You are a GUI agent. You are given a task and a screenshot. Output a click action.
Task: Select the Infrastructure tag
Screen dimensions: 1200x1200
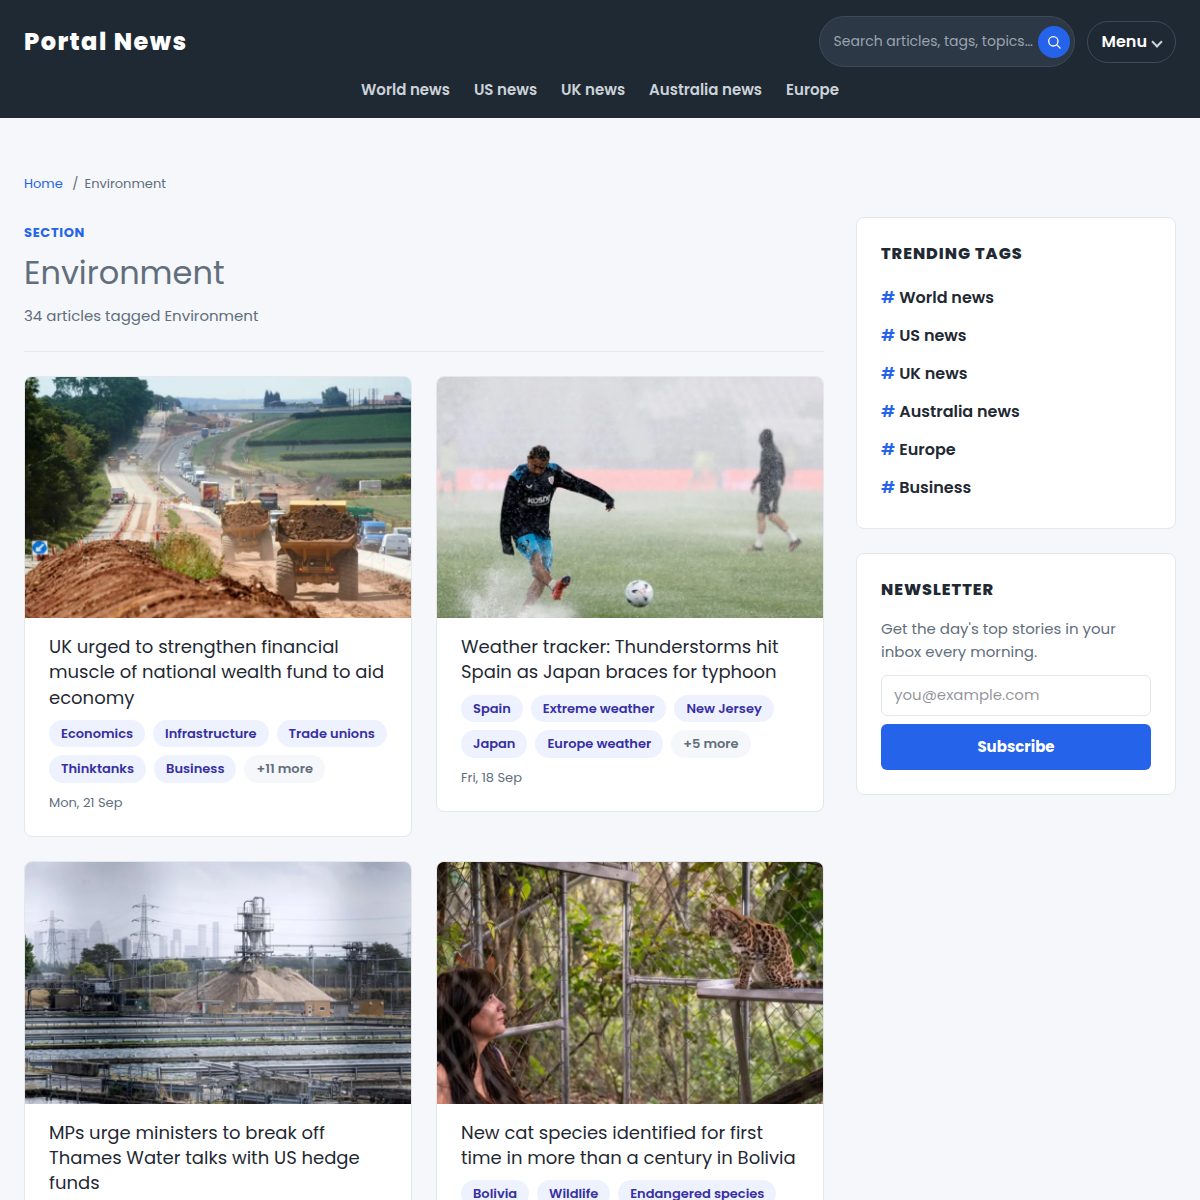(211, 734)
